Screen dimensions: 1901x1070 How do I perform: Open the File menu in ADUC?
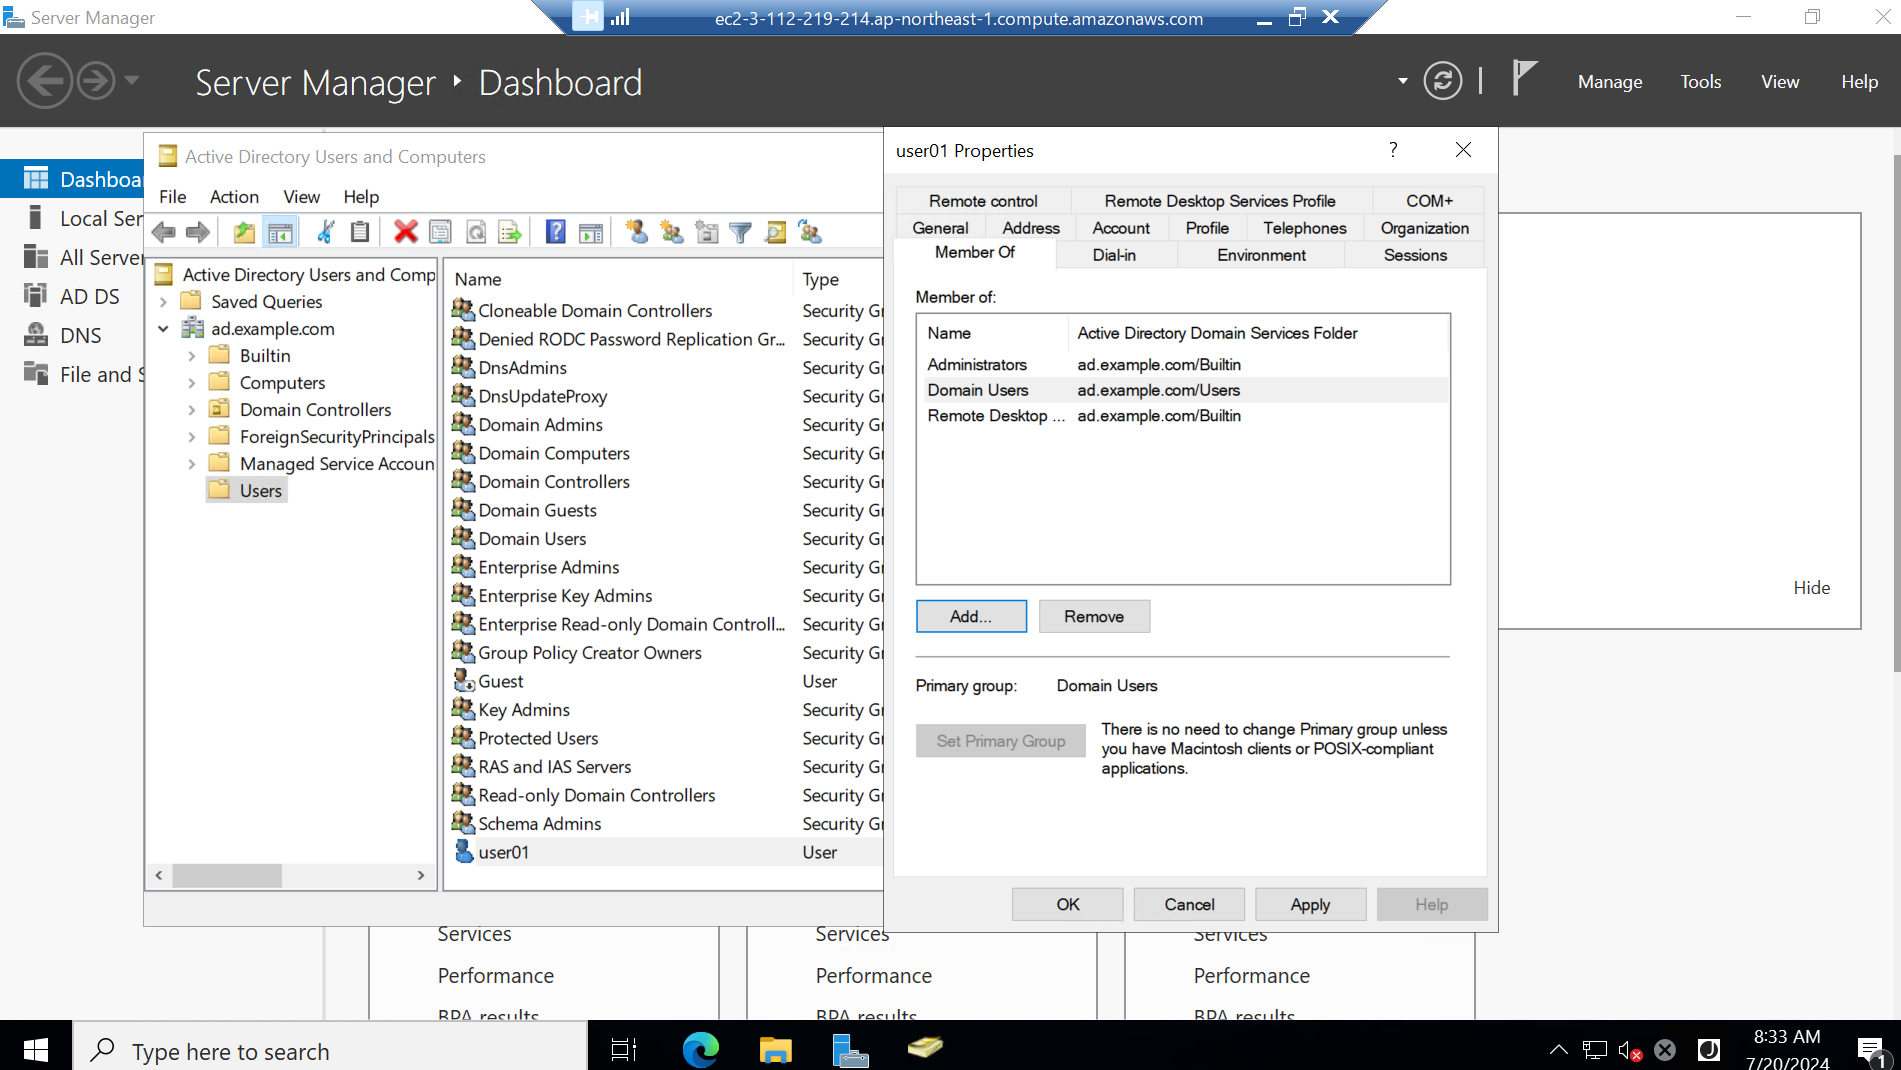tap(173, 197)
